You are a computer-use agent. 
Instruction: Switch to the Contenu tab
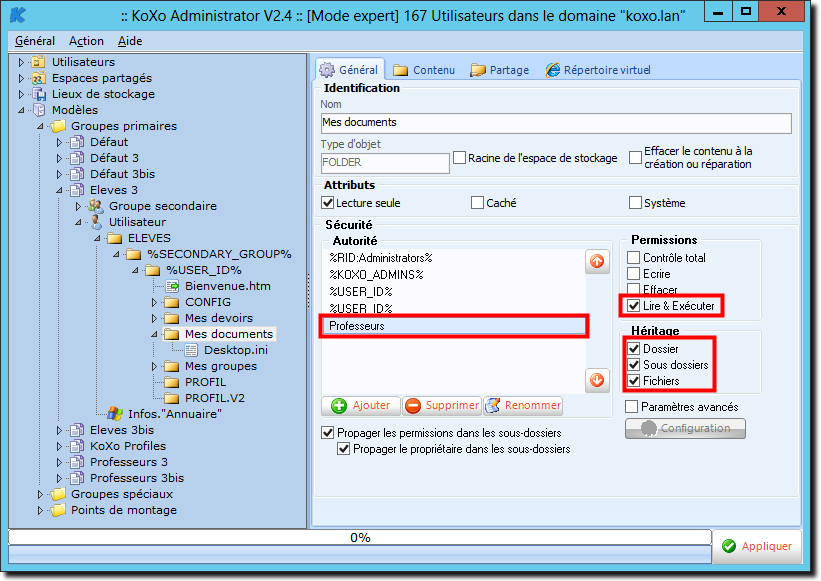424,70
